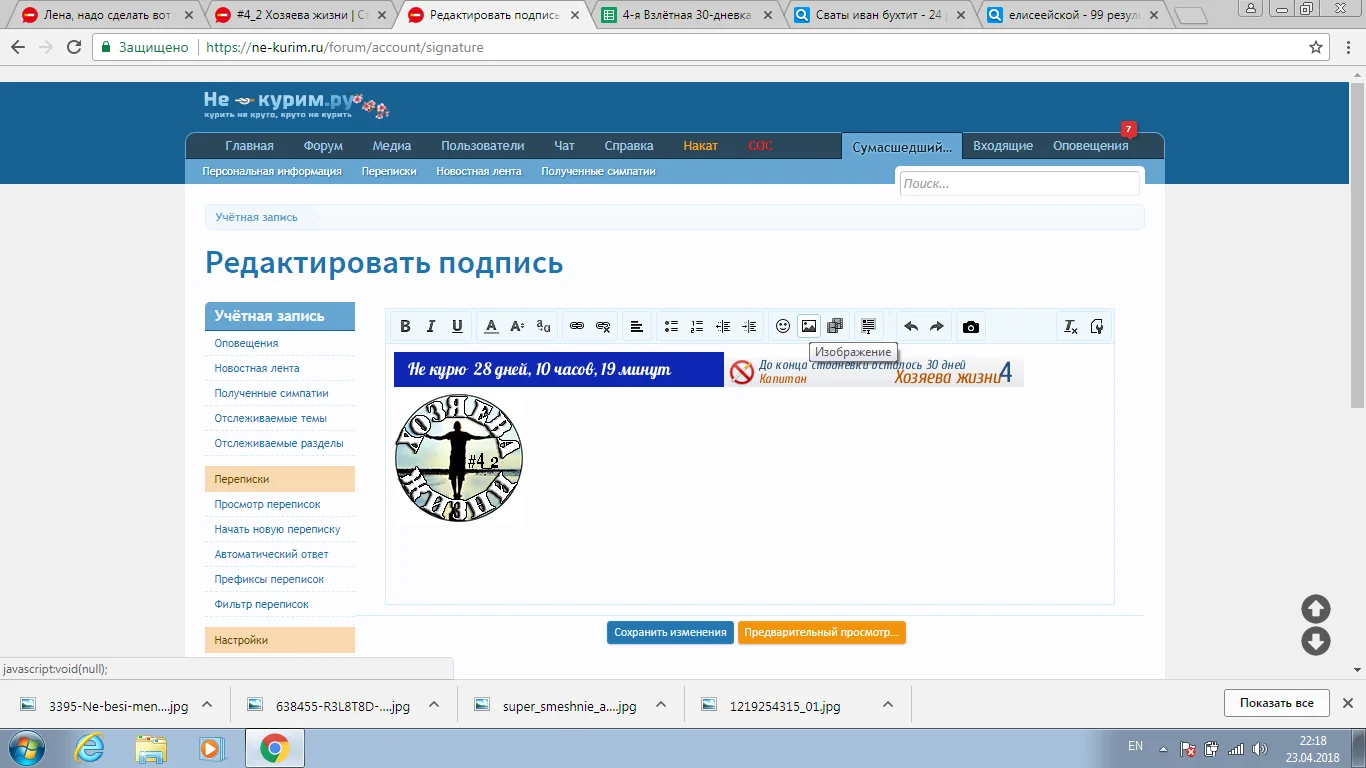Click the camera icon in the toolbar

coord(970,326)
